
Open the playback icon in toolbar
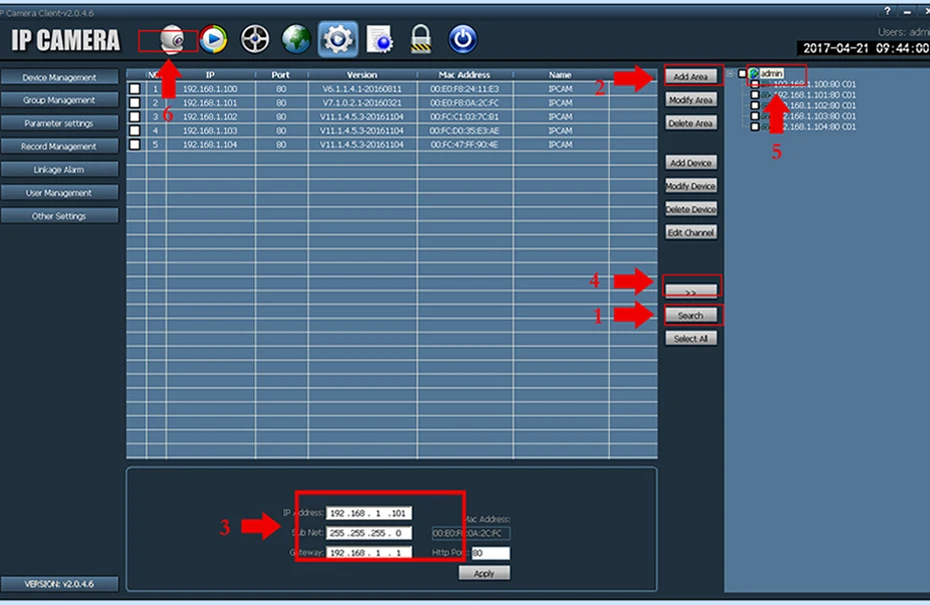[214, 40]
